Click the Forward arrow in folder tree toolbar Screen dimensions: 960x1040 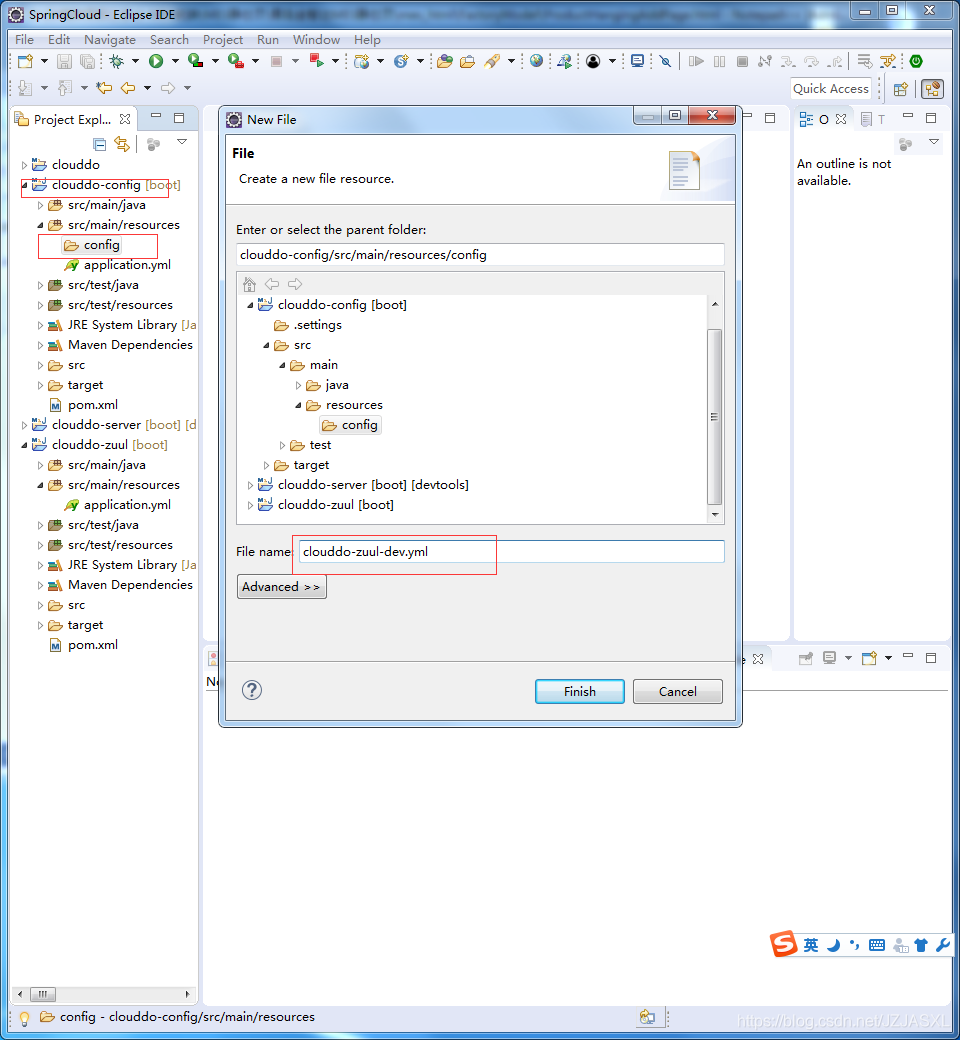tap(295, 284)
